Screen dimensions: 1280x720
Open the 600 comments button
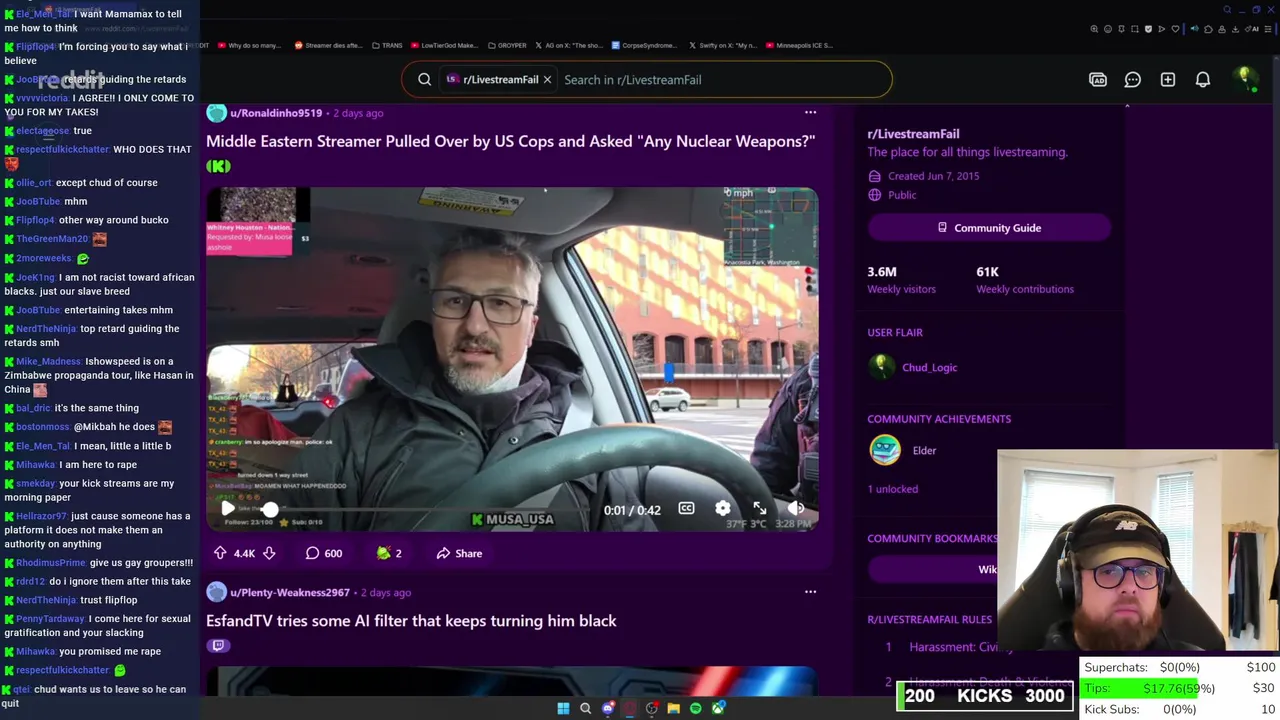pos(324,553)
